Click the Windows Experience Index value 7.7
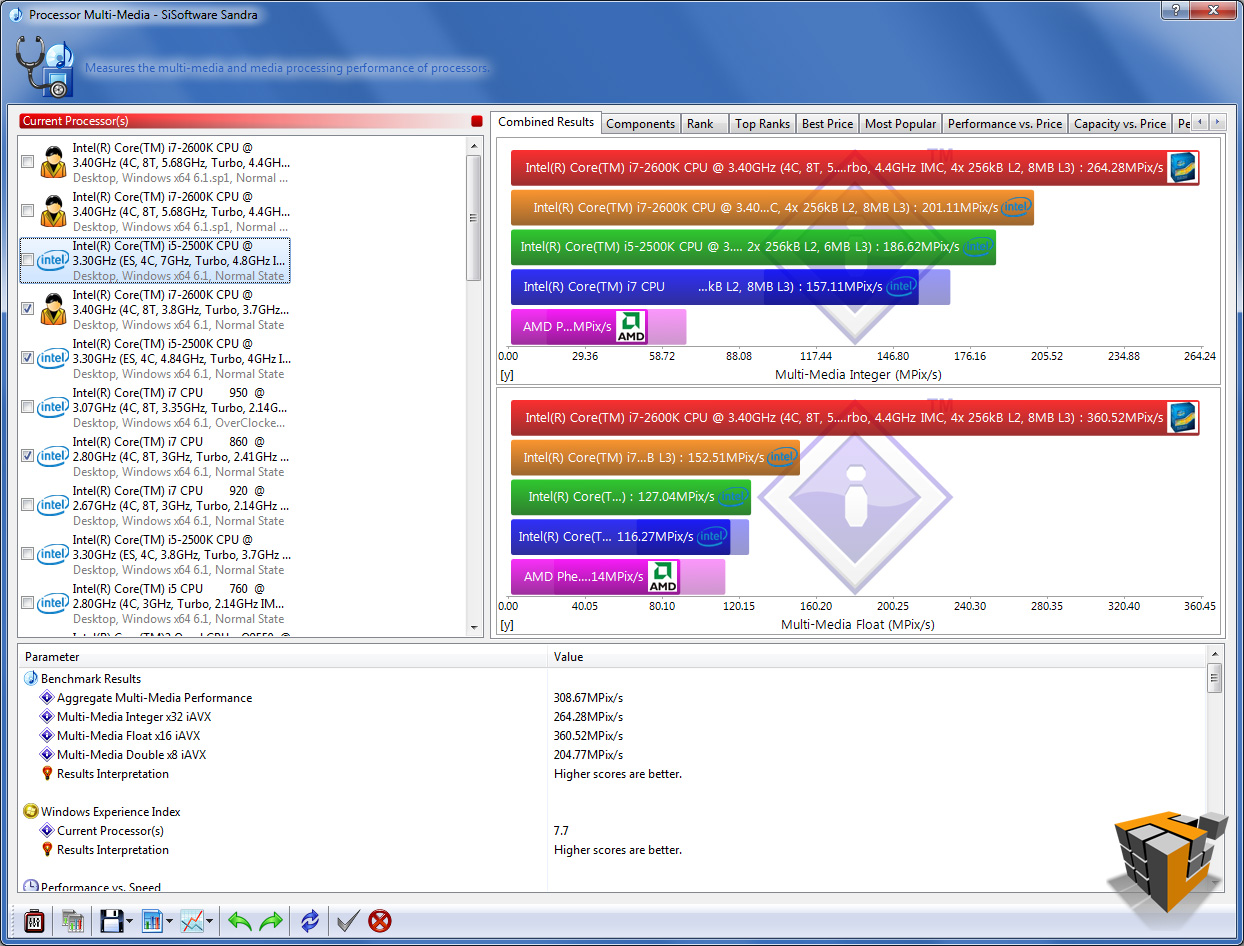The image size is (1244, 946). pyautogui.click(x=561, y=831)
